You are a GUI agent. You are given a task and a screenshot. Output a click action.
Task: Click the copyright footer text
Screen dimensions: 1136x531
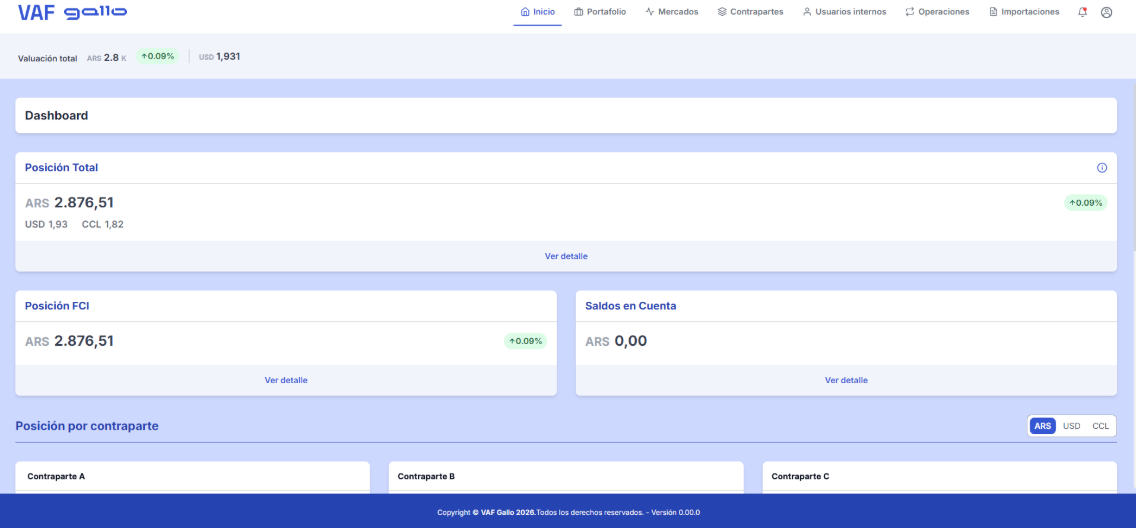tap(568, 512)
